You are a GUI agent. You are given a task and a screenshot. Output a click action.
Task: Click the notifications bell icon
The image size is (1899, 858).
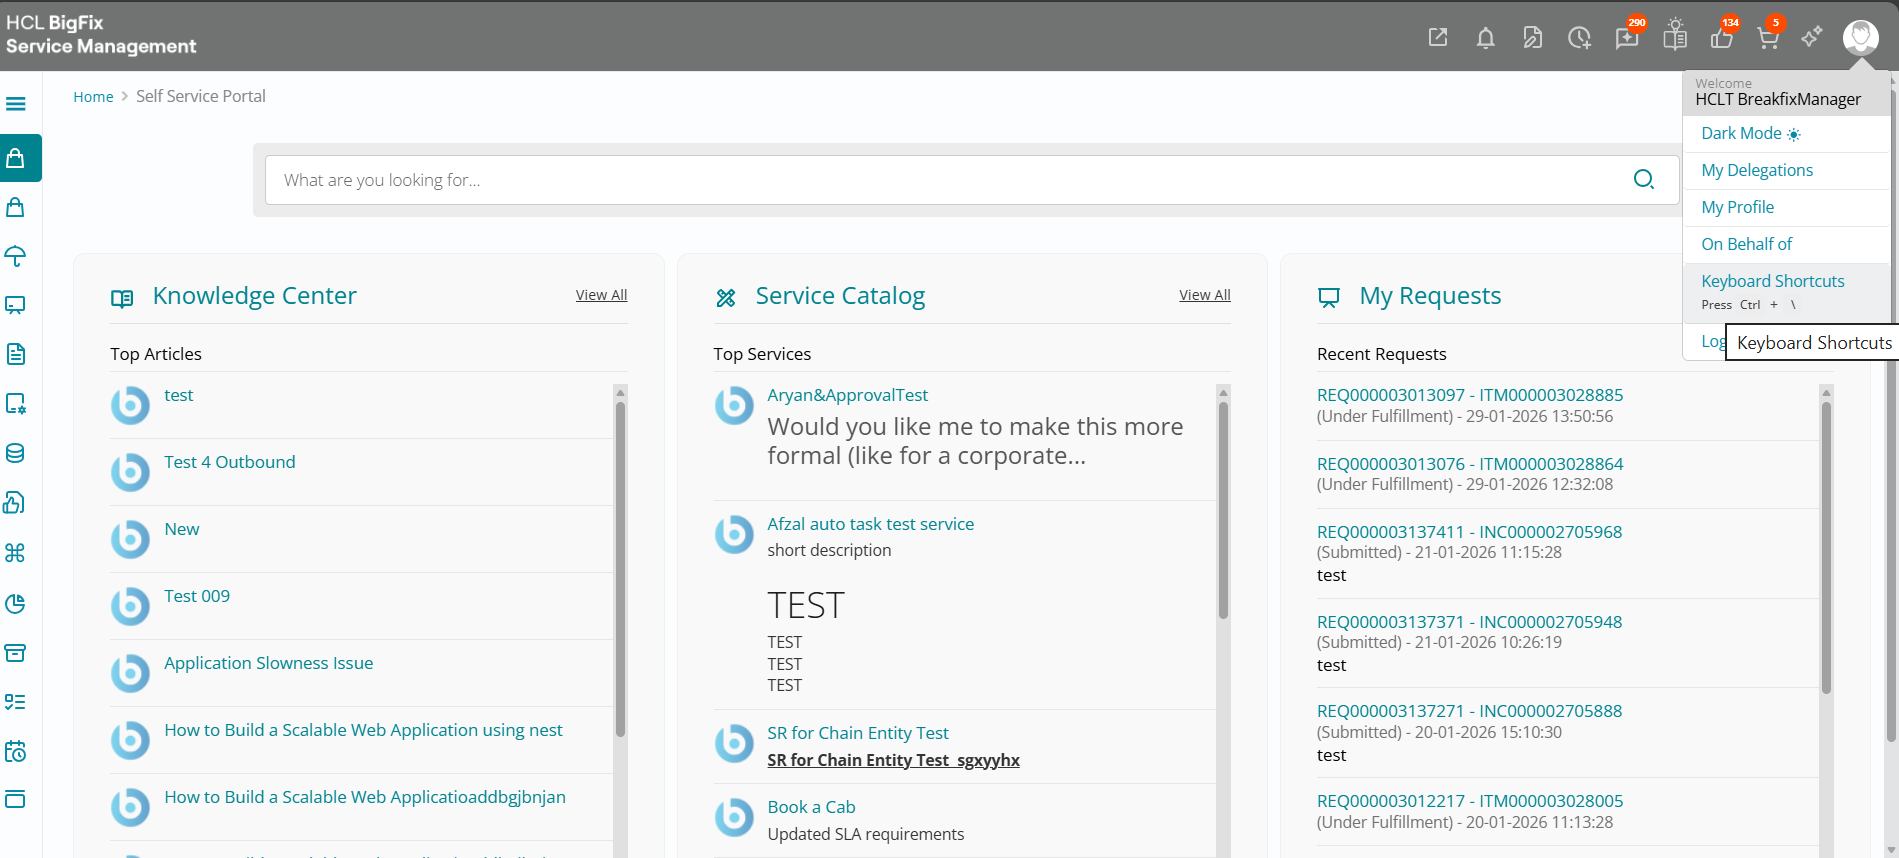tap(1485, 38)
